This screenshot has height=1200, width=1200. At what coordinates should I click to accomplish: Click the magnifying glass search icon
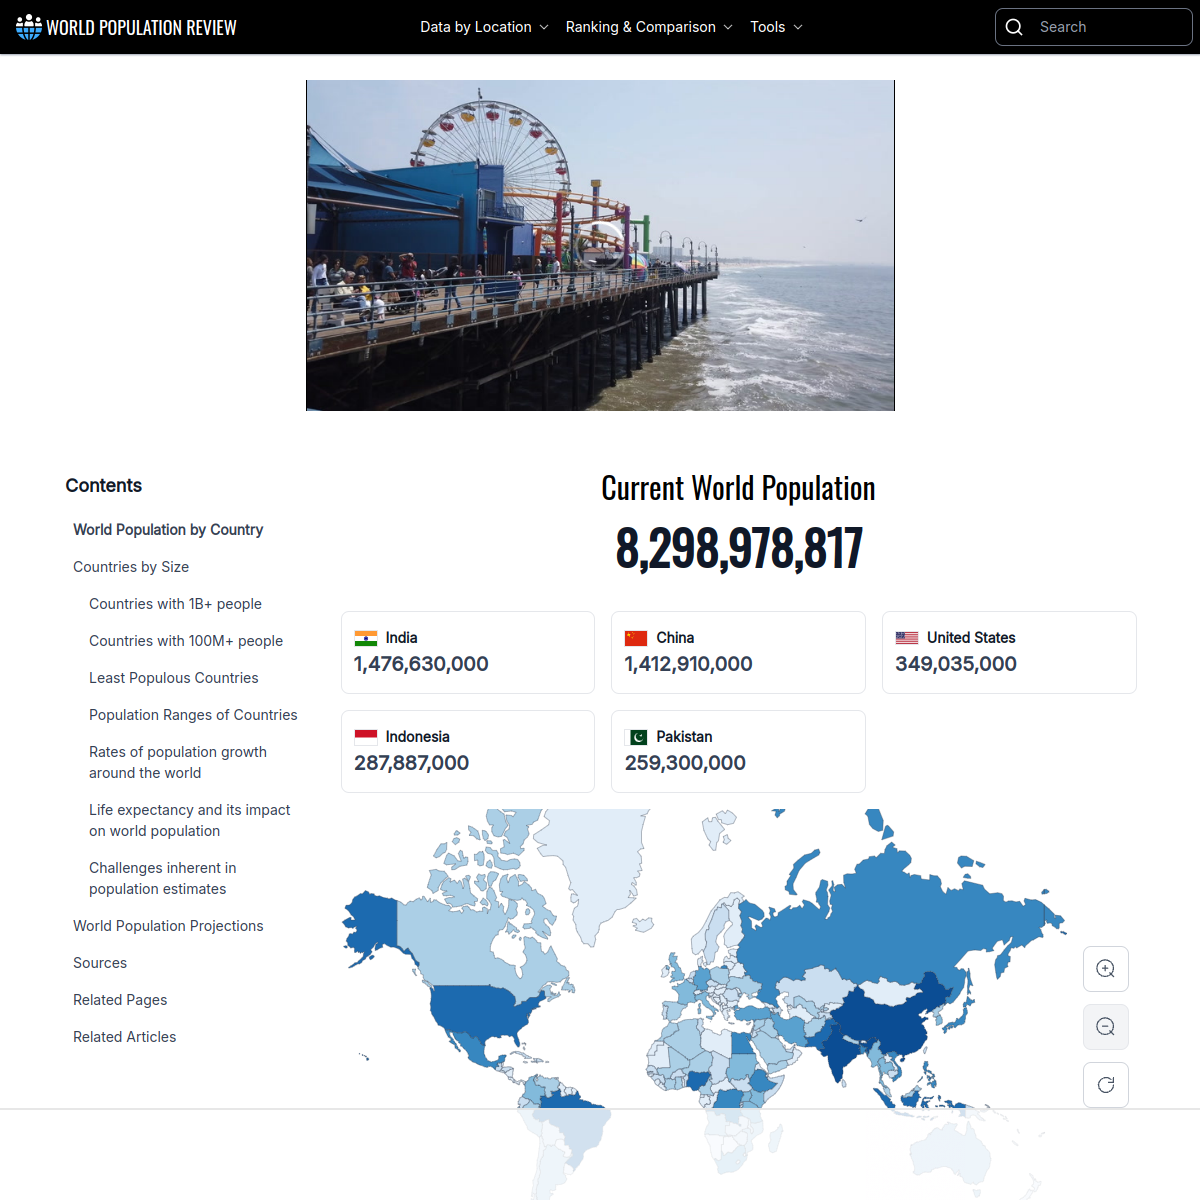tap(1014, 27)
